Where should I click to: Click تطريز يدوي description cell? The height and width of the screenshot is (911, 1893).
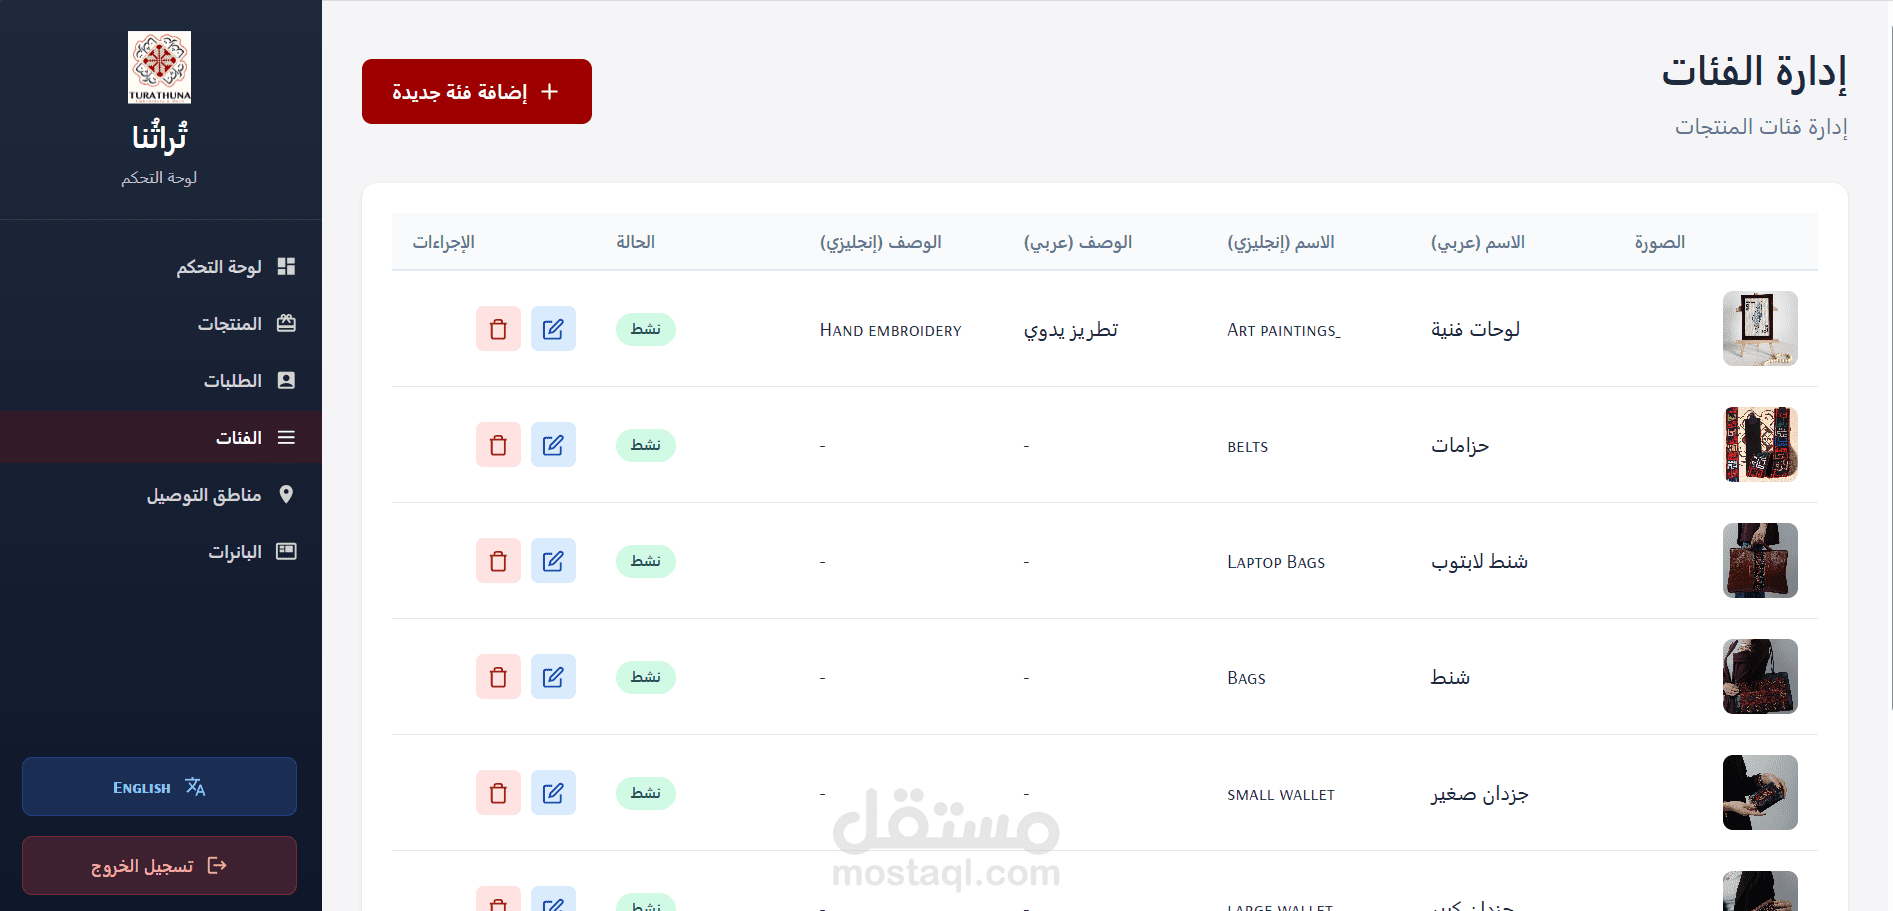(1071, 330)
